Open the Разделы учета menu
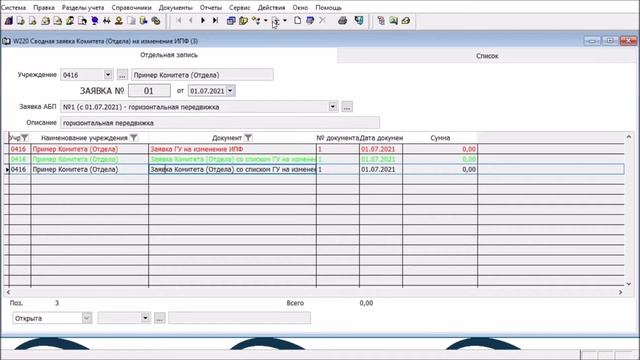 coord(83,7)
